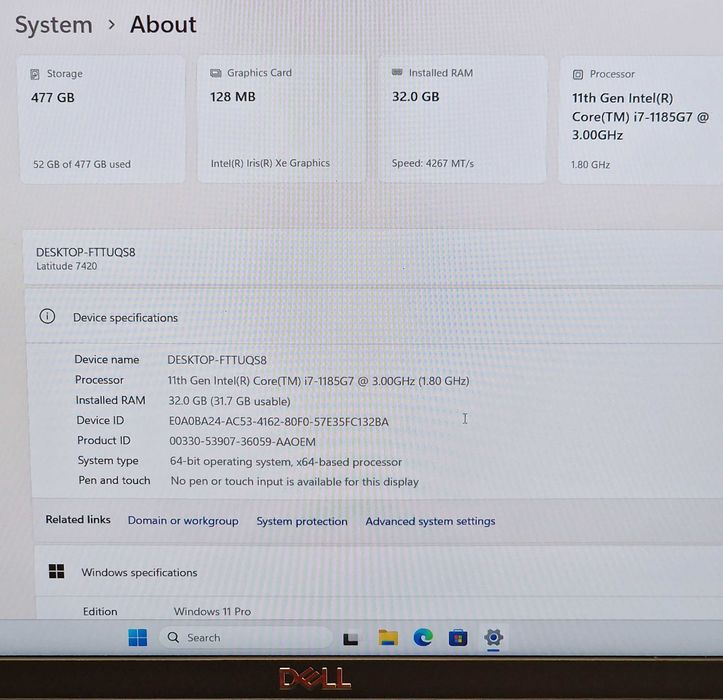Select the System type value text

(286, 462)
